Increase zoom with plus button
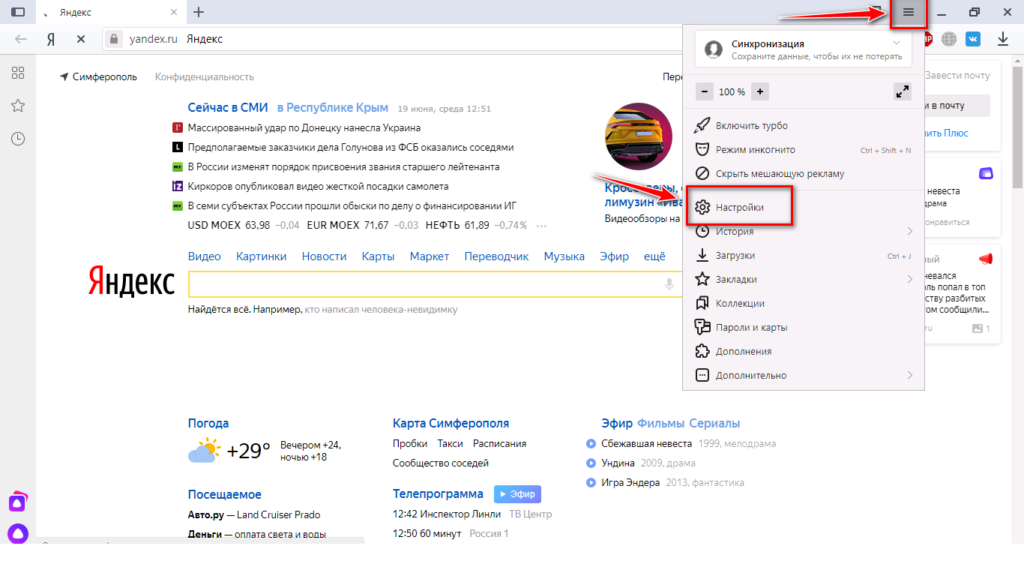The width and height of the screenshot is (1024, 576). point(760,91)
